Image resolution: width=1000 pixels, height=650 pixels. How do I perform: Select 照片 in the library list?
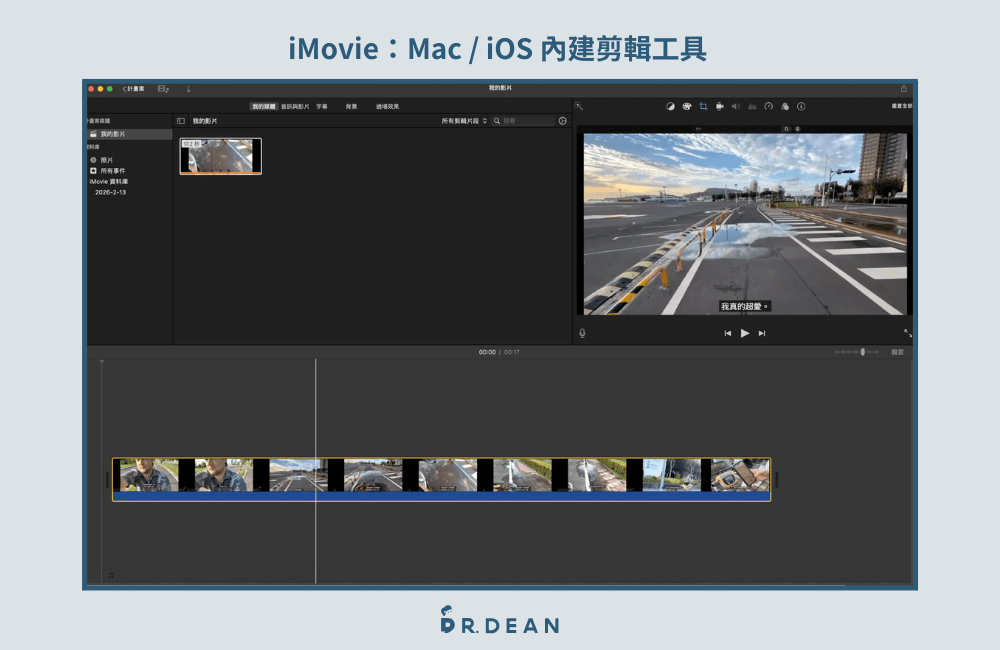(x=107, y=160)
